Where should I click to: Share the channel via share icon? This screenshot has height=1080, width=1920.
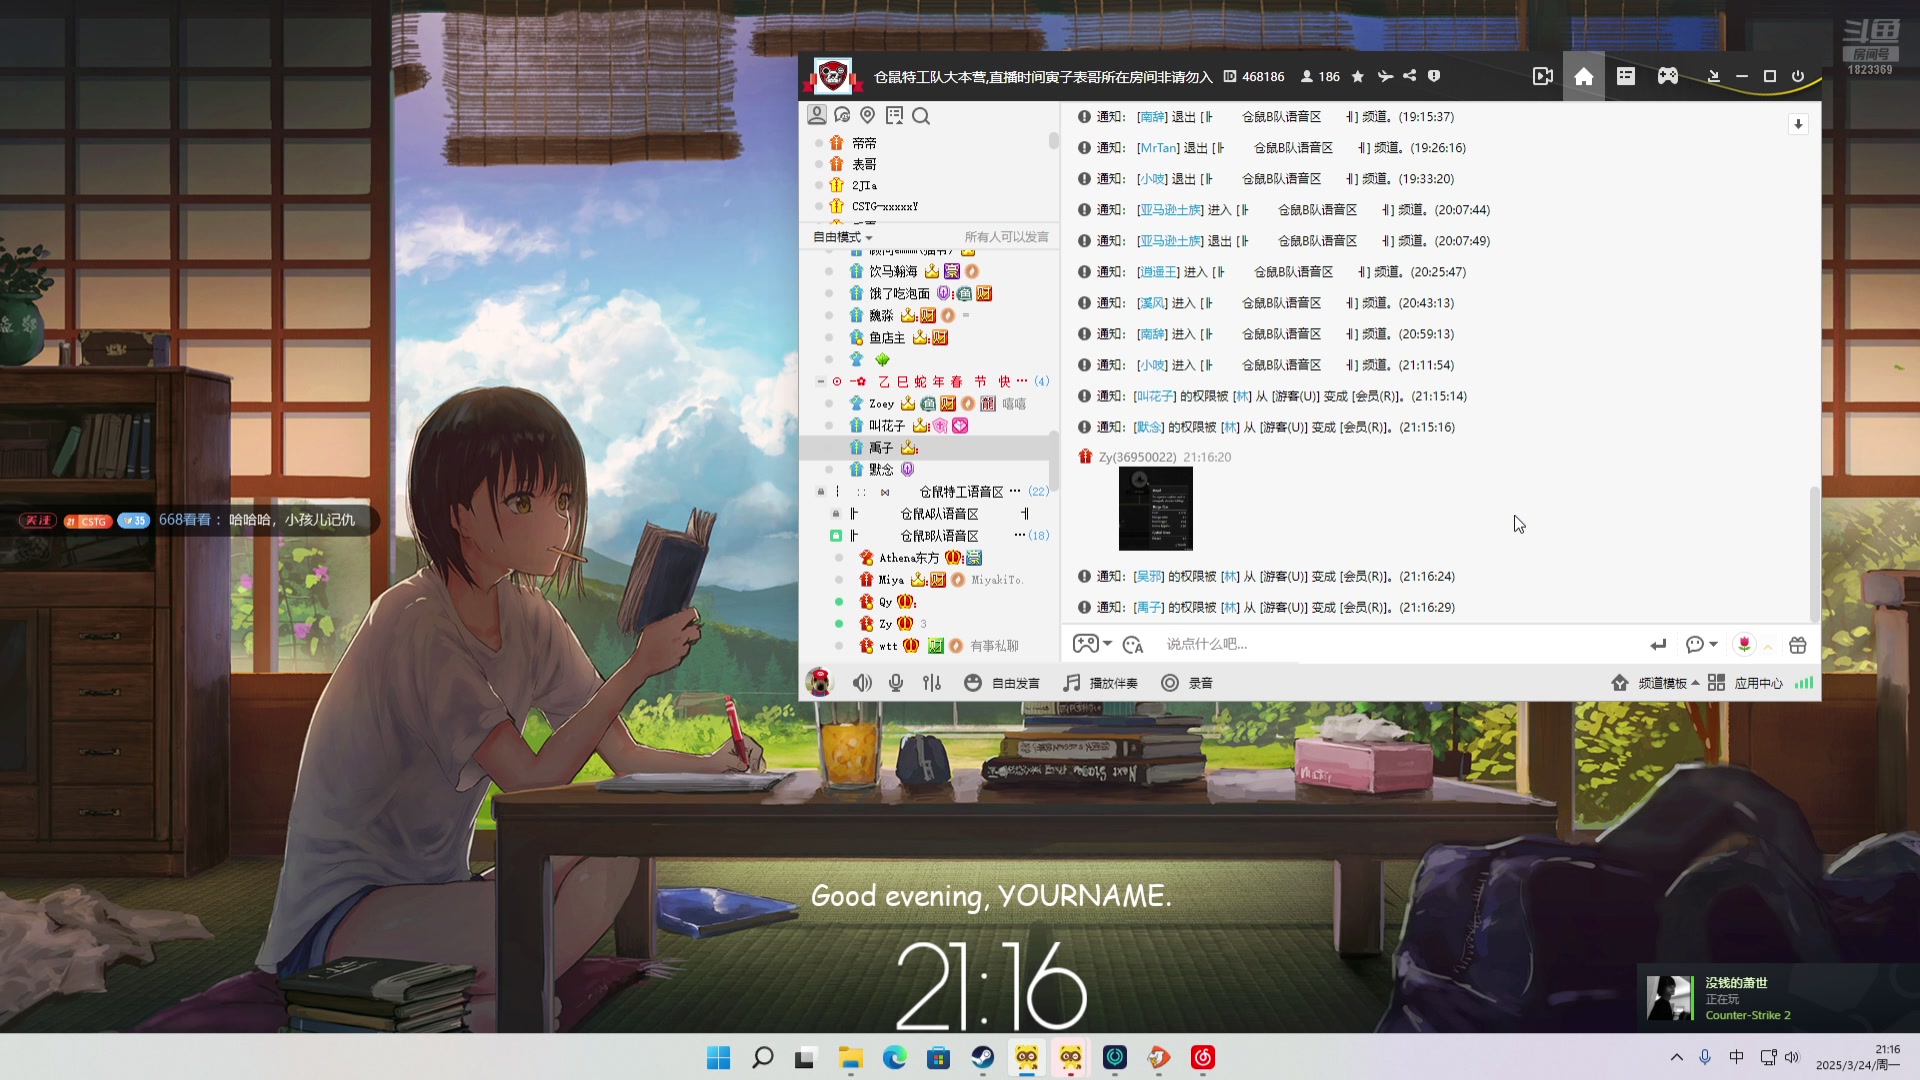pyautogui.click(x=1410, y=76)
